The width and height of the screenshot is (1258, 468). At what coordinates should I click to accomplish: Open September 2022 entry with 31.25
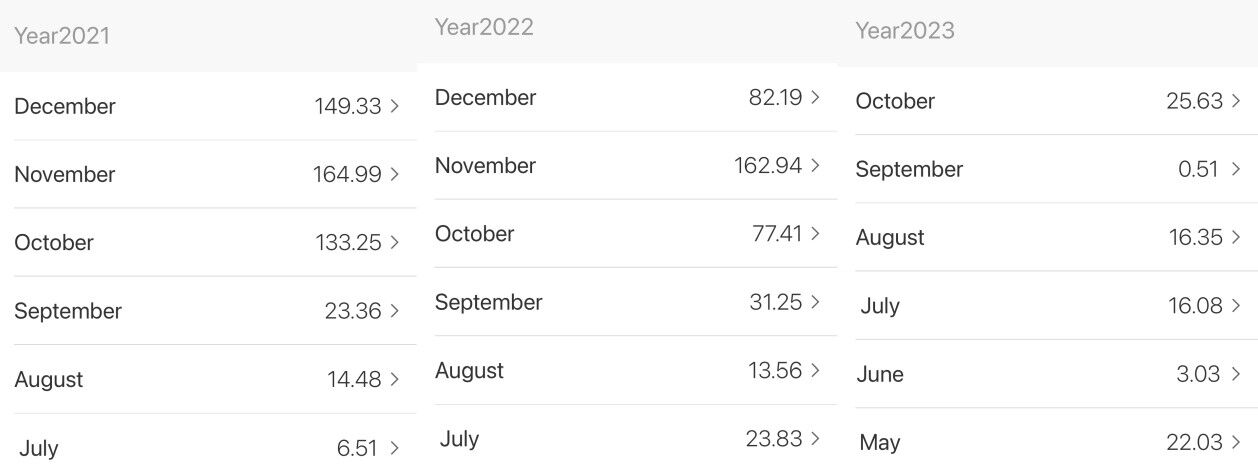[628, 302]
